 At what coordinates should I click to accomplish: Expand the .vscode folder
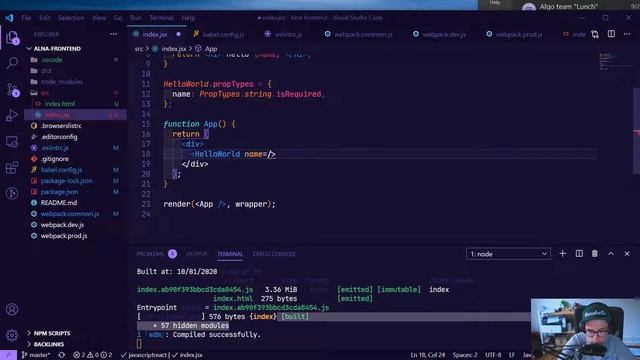coord(52,60)
